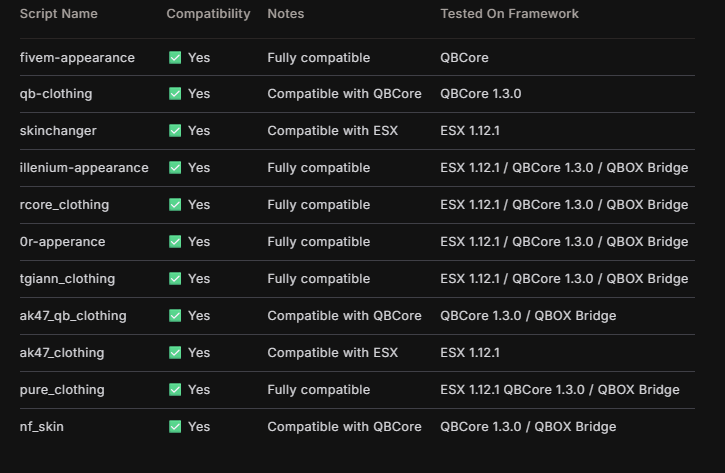Image resolution: width=725 pixels, height=473 pixels.
Task: Click Yes text in ak47_clothing row
Action: (x=199, y=353)
